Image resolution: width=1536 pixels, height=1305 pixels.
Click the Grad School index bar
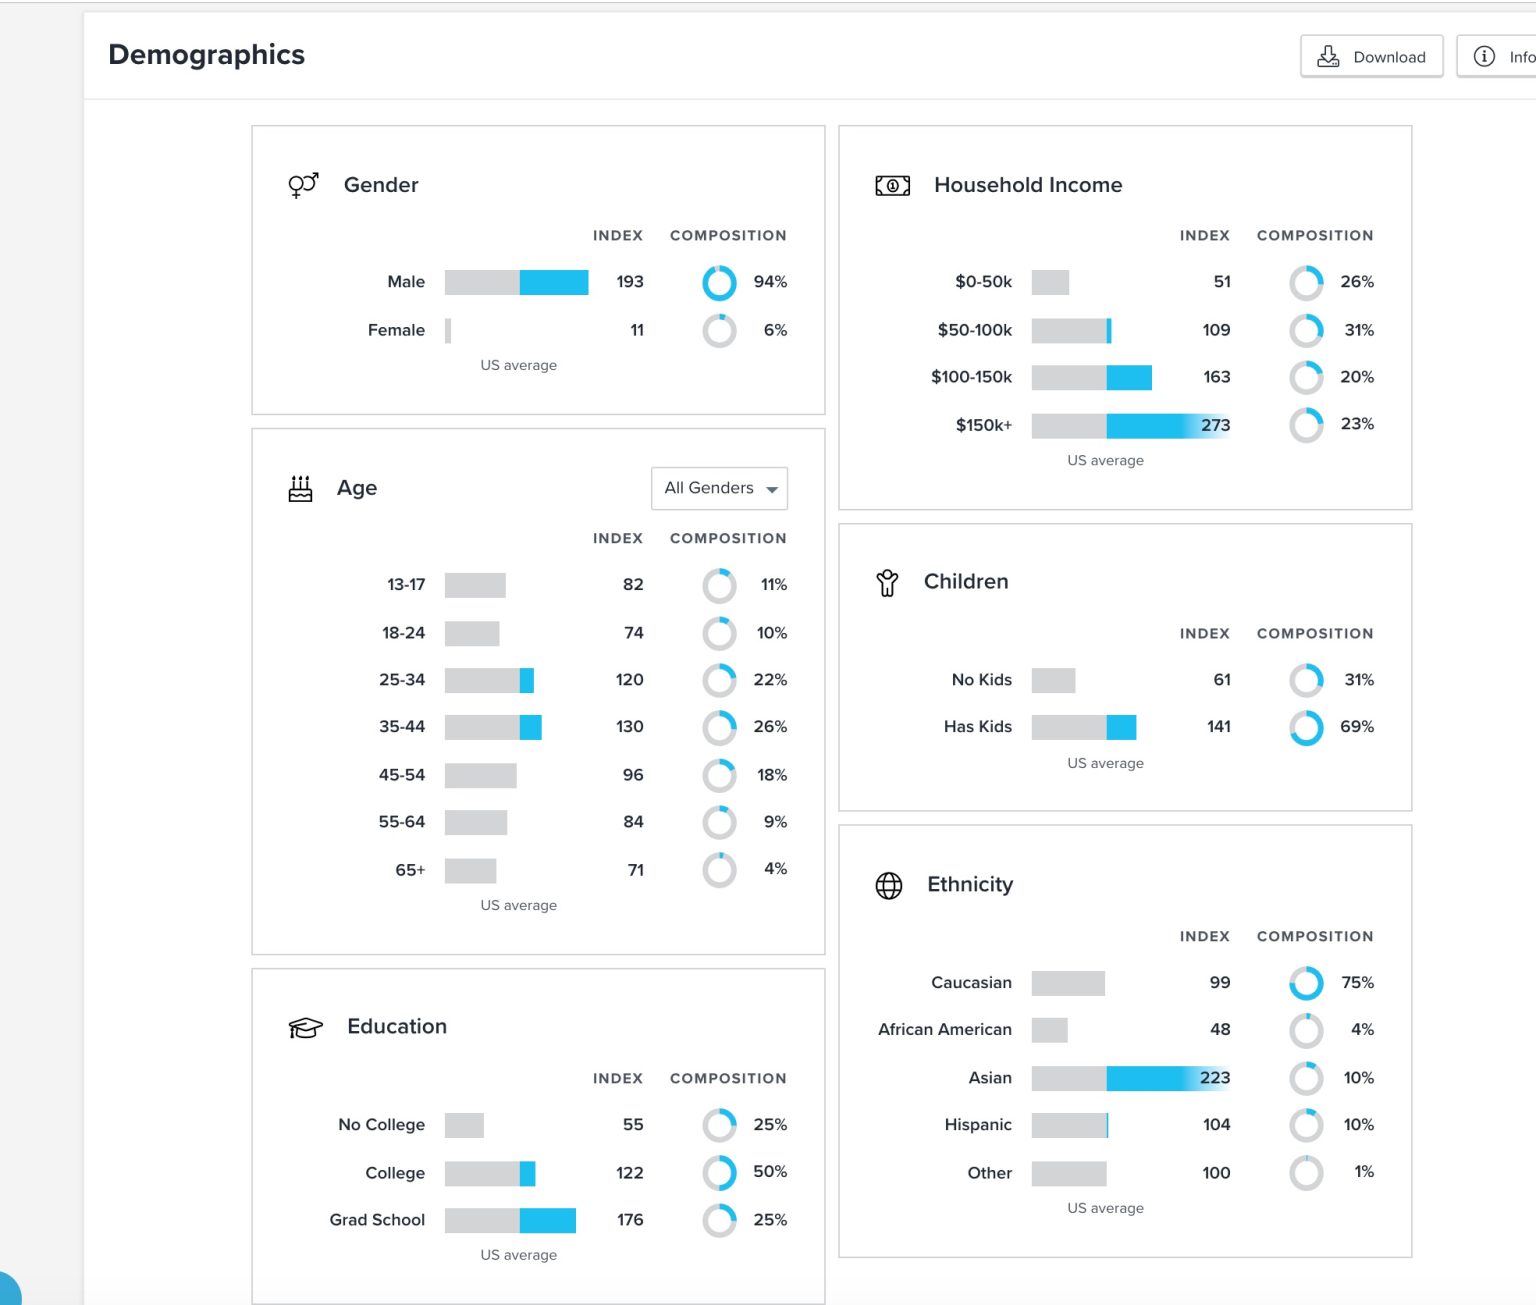pyautogui.click(x=510, y=1220)
